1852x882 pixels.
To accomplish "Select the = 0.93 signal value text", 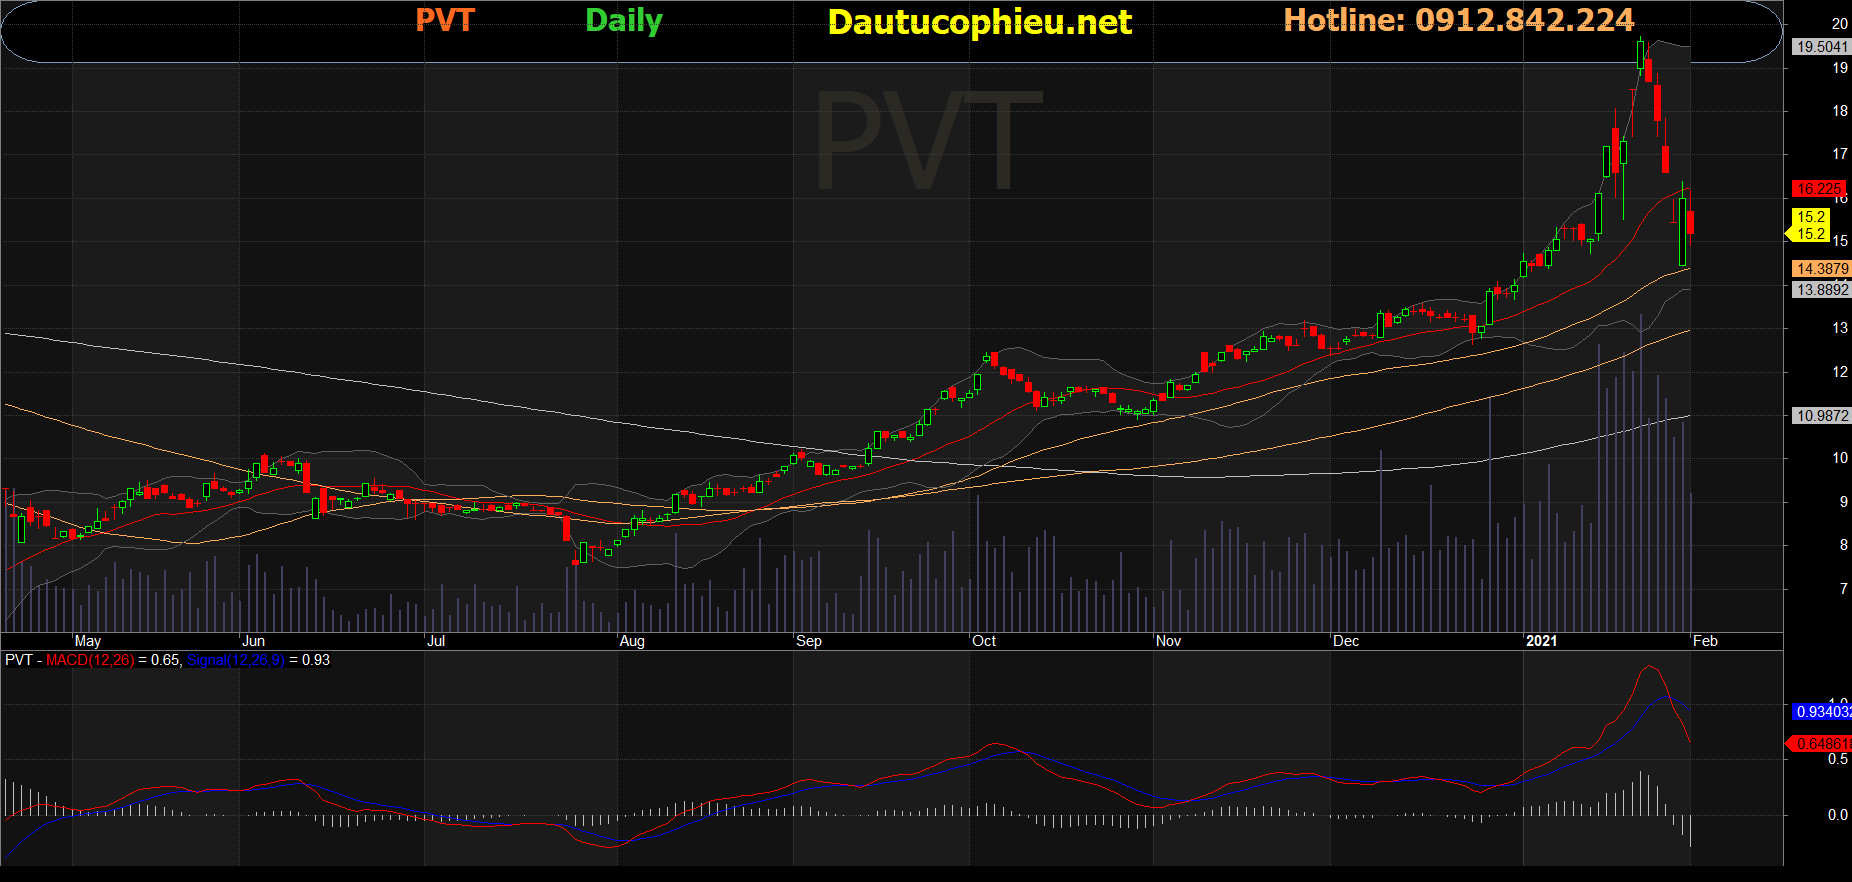I will (309, 660).
